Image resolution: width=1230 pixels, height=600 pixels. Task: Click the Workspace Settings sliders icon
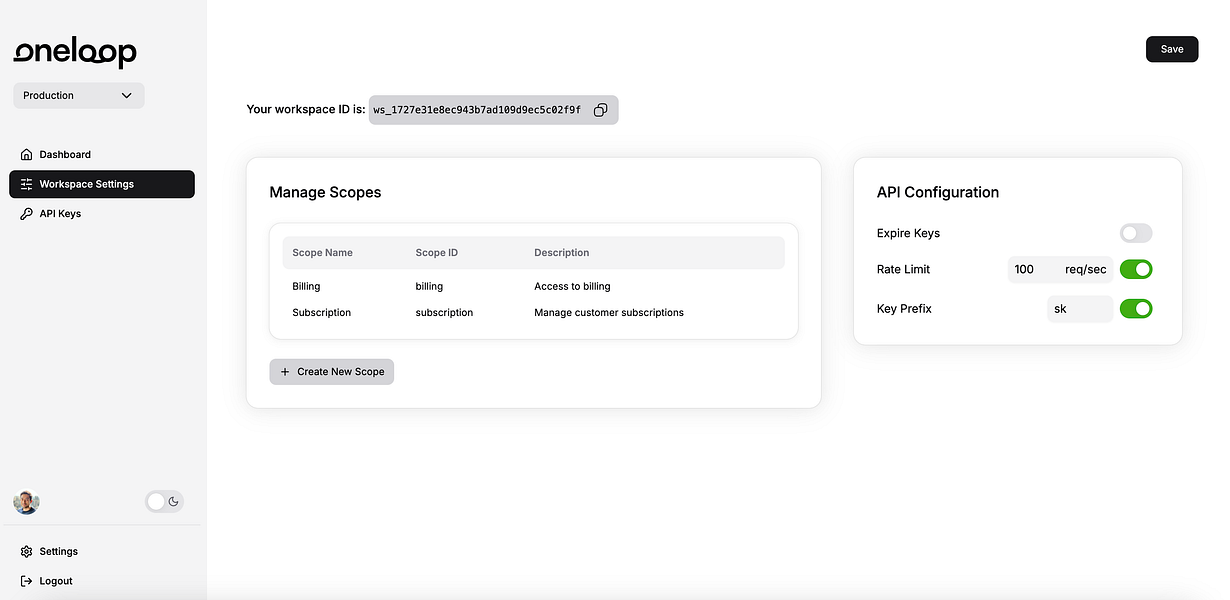(x=27, y=184)
